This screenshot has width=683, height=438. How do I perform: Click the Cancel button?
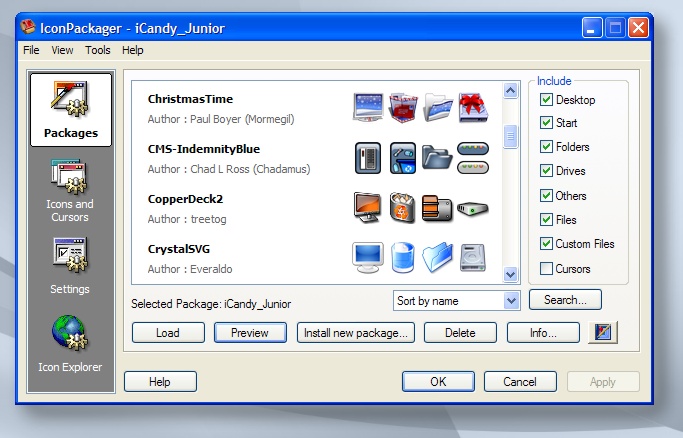pos(520,382)
